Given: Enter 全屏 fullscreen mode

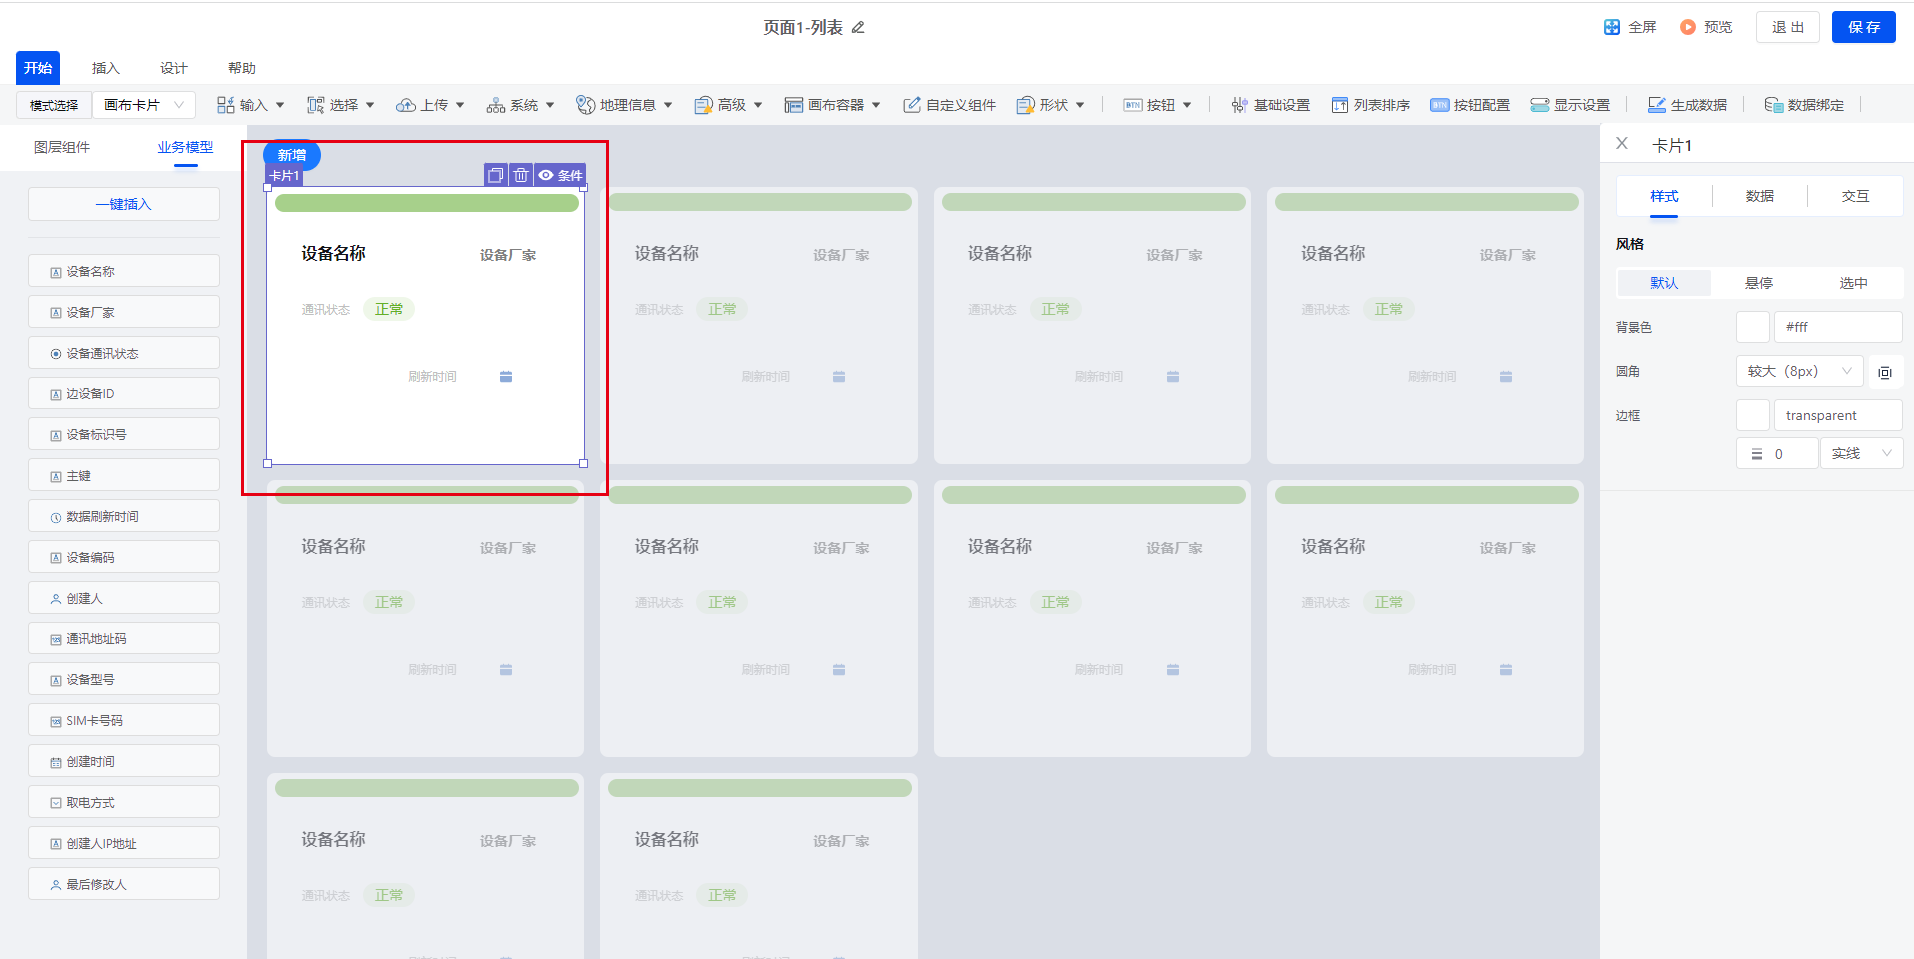Looking at the screenshot, I should (x=1630, y=27).
